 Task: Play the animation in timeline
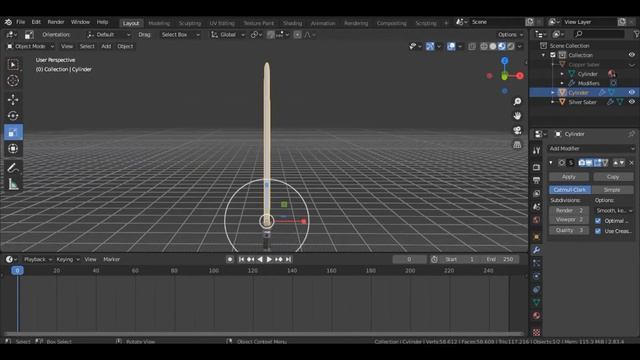click(x=269, y=260)
